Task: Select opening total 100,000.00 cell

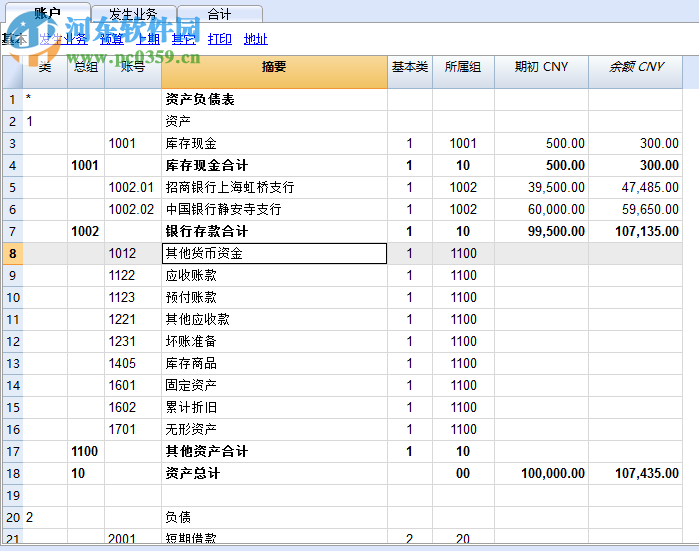Action: click(x=541, y=473)
